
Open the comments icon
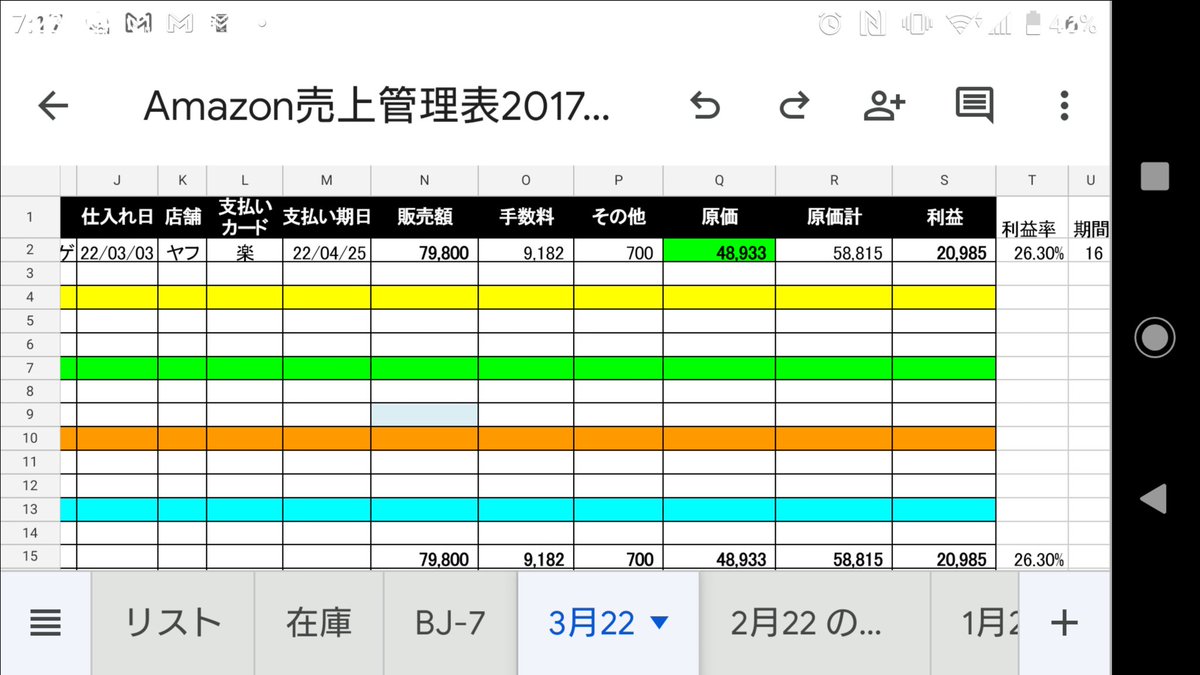click(x=974, y=106)
